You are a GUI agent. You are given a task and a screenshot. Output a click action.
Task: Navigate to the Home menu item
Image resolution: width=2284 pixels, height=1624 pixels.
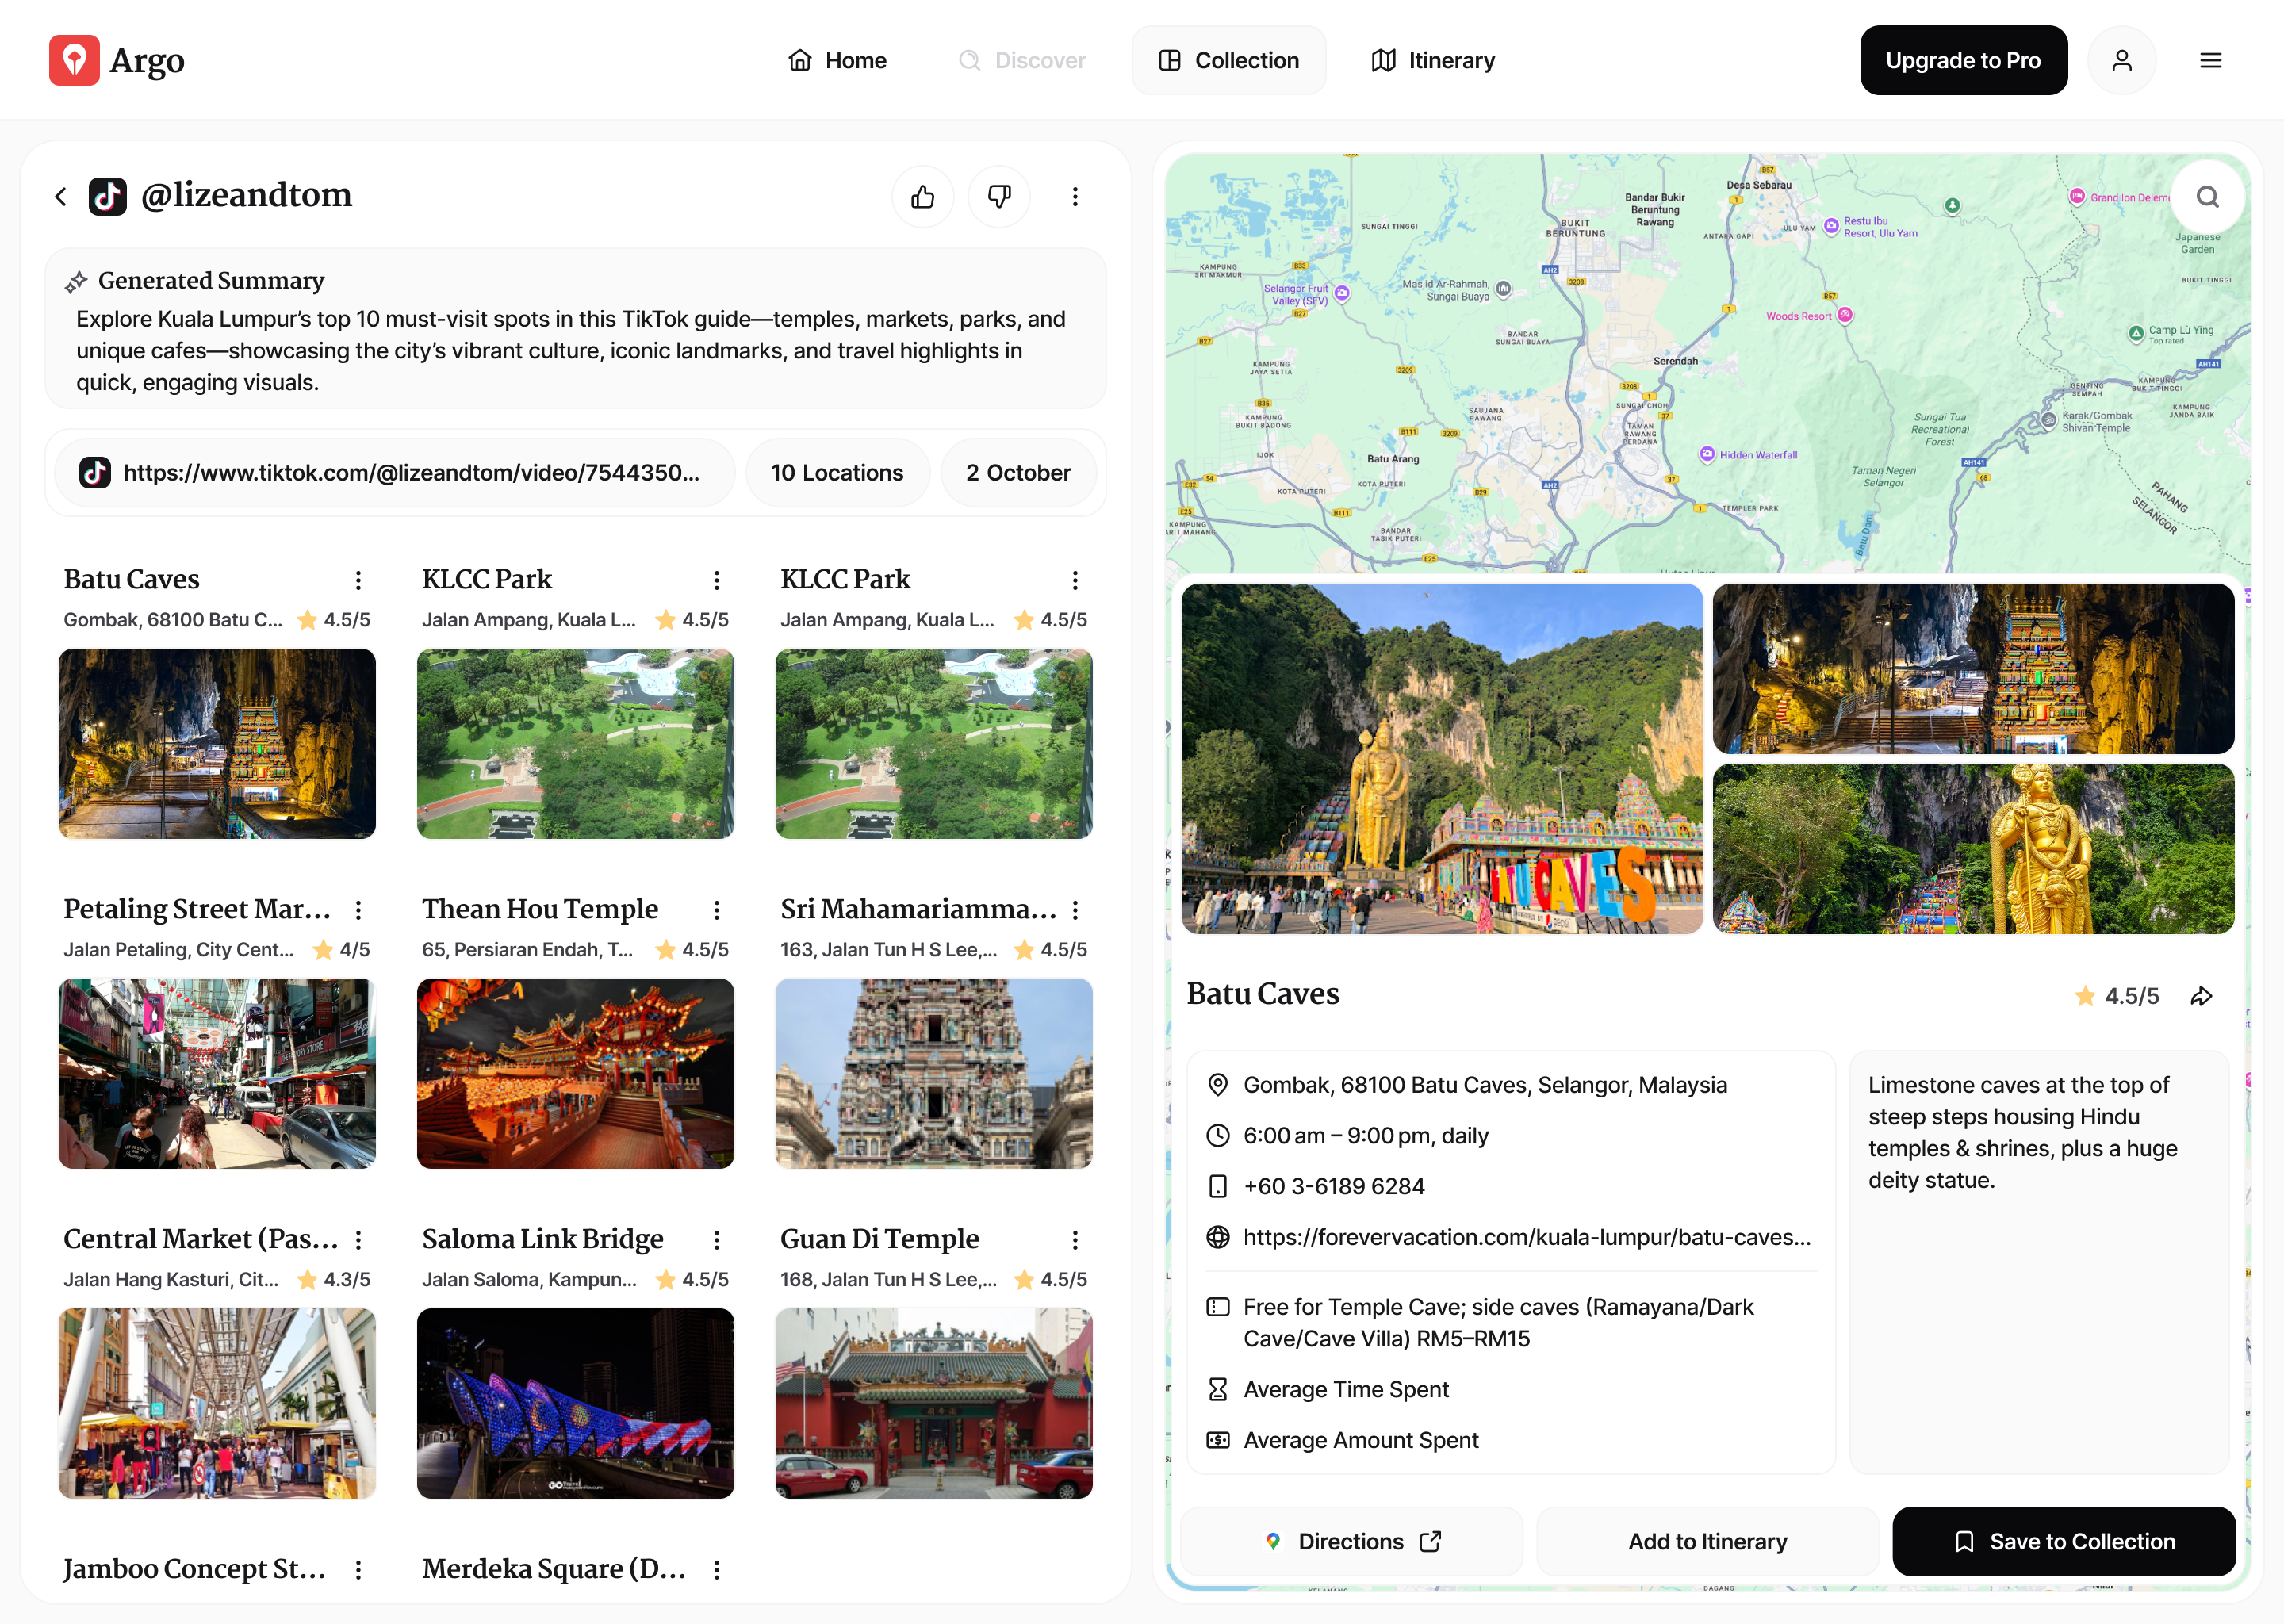(x=837, y=60)
